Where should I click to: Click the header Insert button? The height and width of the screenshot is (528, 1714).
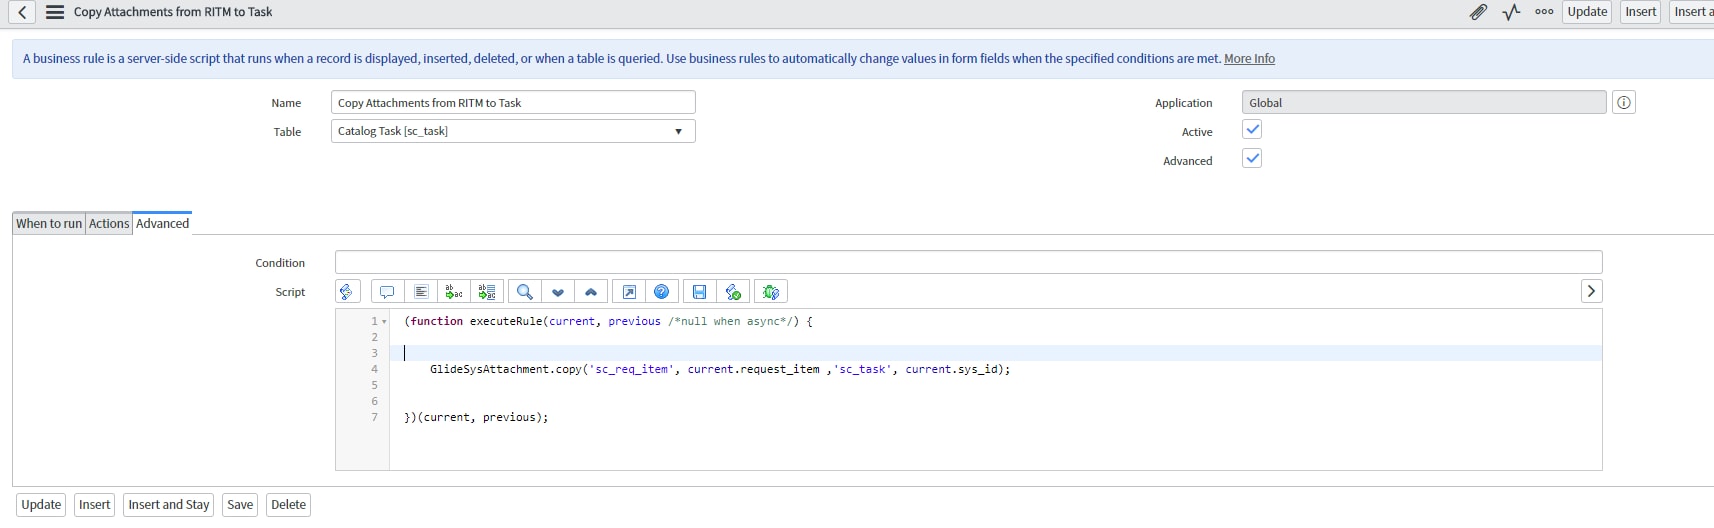(x=1640, y=12)
